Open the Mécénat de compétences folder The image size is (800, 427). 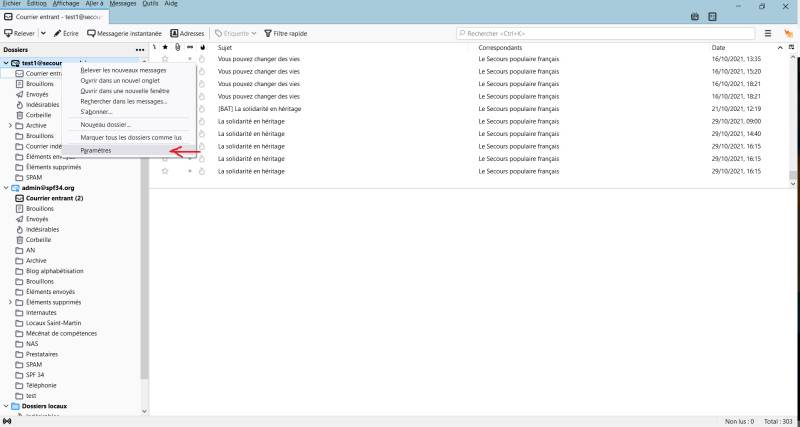[x=61, y=333]
